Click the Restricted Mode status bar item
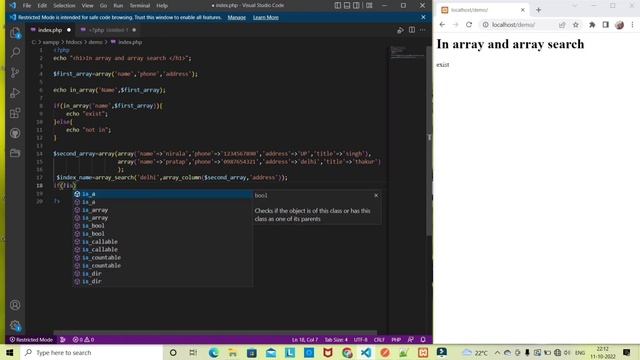 pyautogui.click(x=31, y=340)
